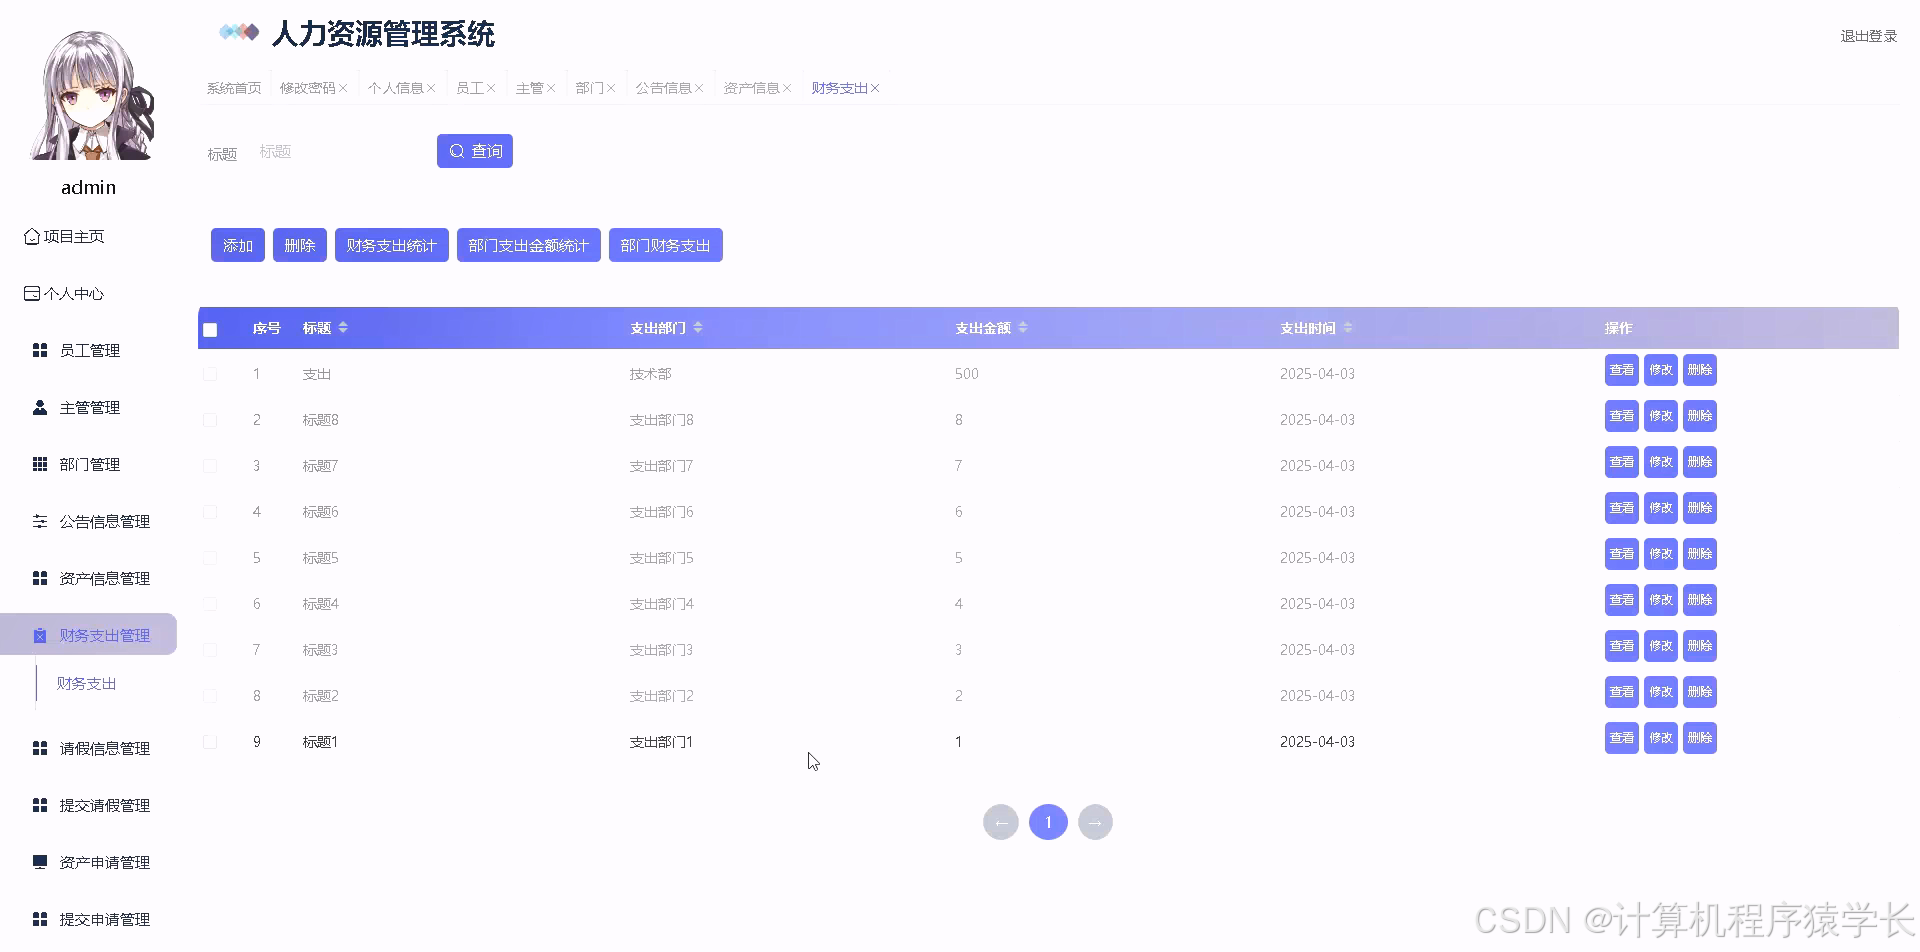Check the checkbox for row 标题1
The height and width of the screenshot is (952, 1920).
point(210,742)
